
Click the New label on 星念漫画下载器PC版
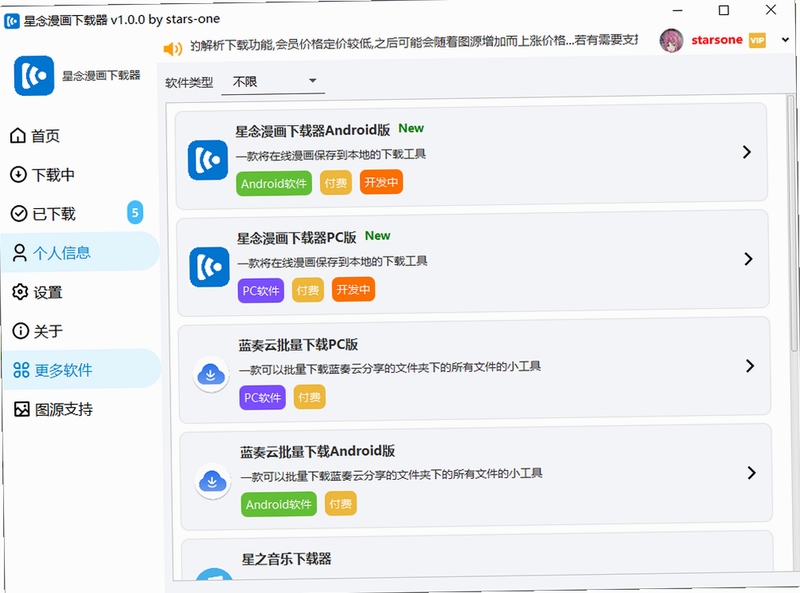click(378, 236)
